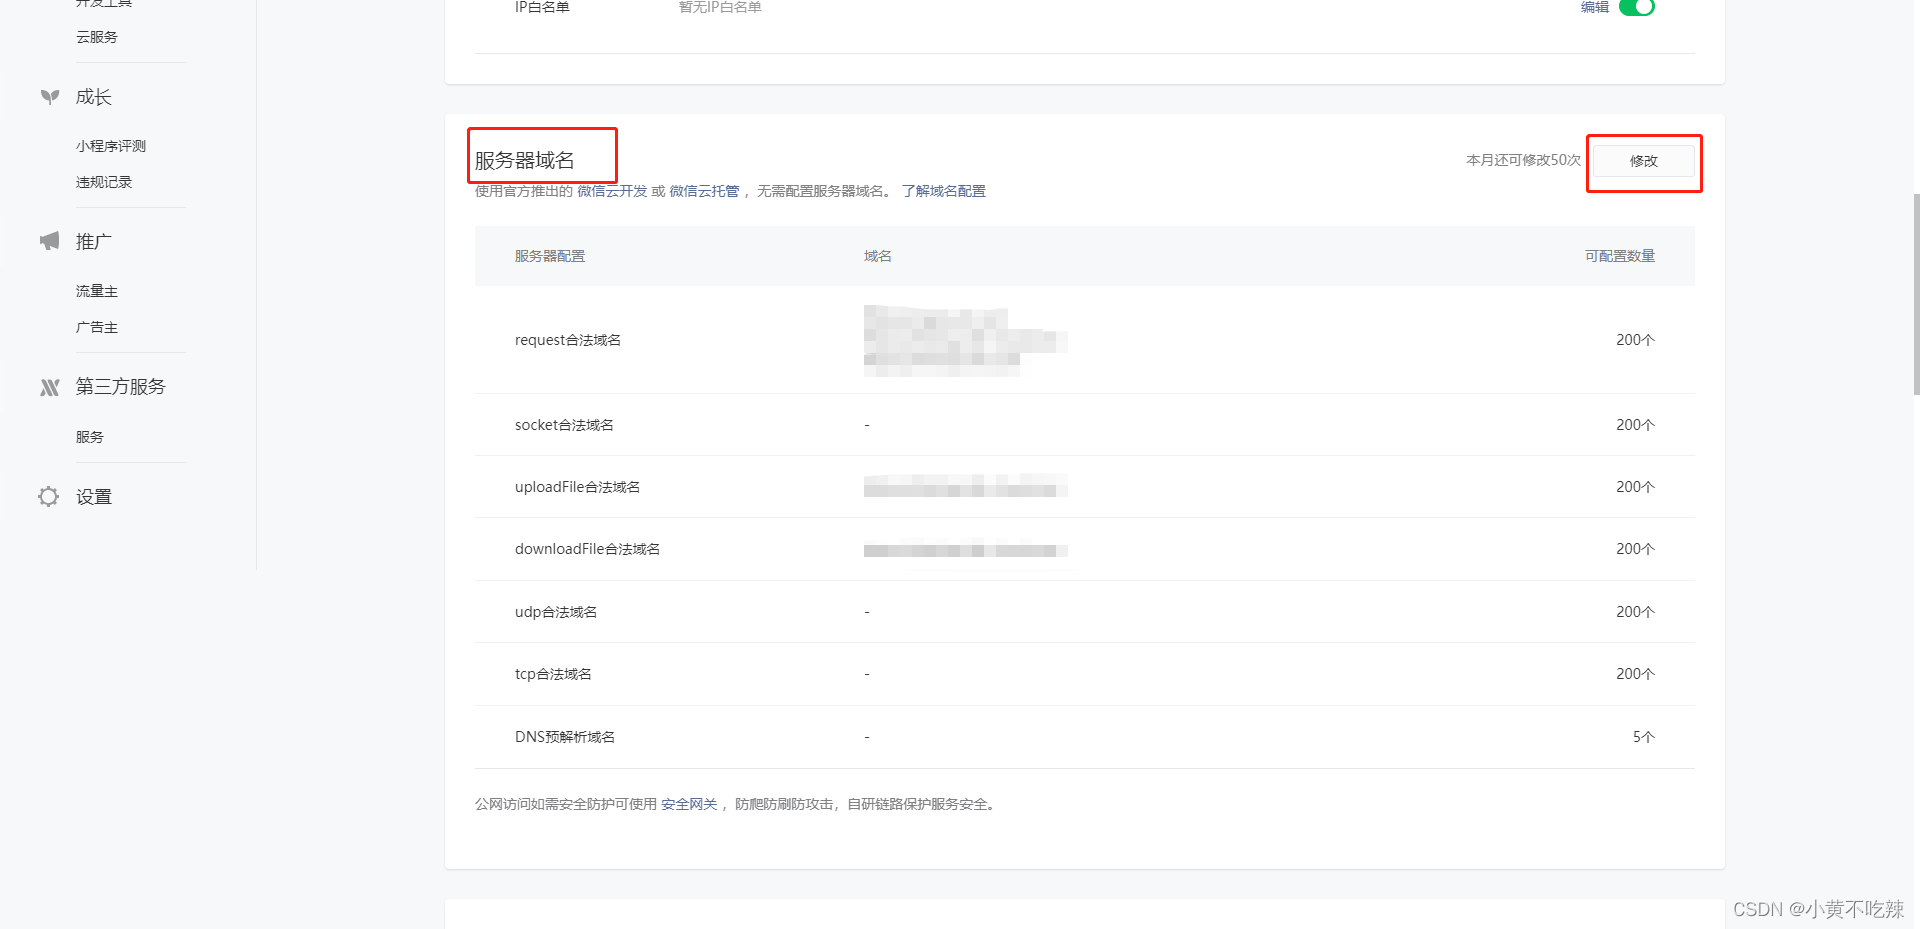The image size is (1920, 929).
Task: Open the 安全网关 link
Action: pos(689,804)
